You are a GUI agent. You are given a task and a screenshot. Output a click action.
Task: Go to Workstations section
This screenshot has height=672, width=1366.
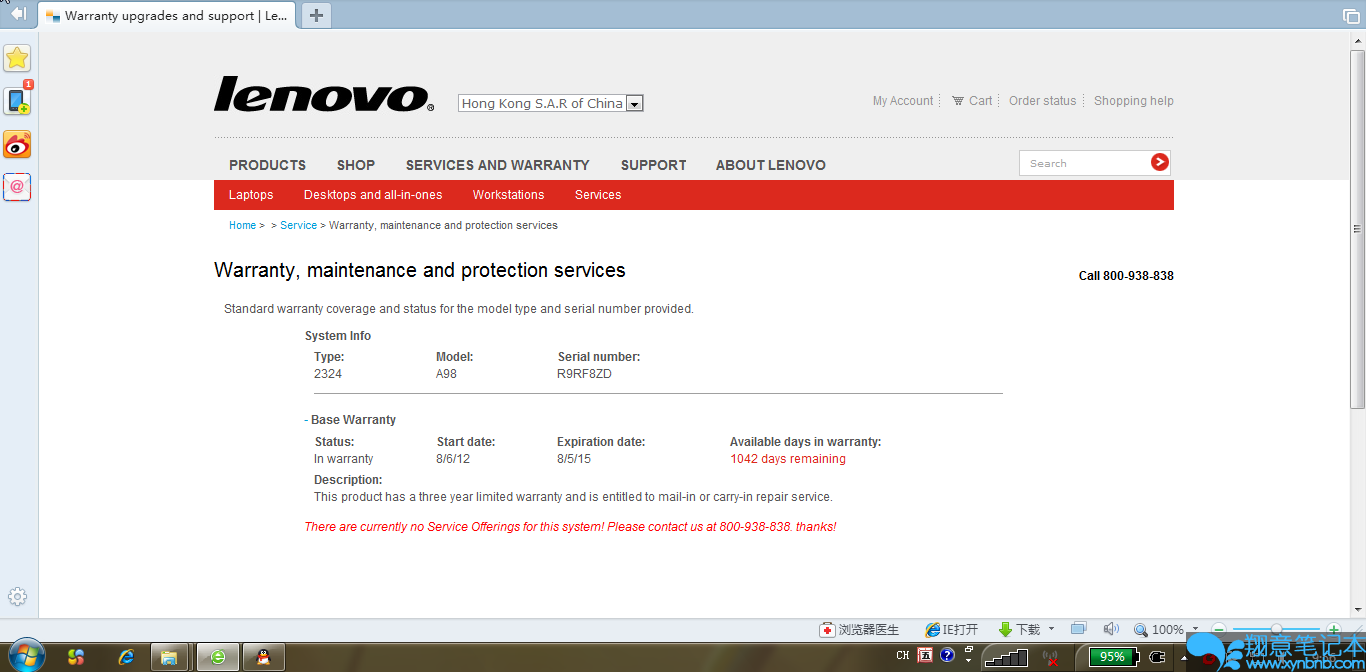(508, 195)
